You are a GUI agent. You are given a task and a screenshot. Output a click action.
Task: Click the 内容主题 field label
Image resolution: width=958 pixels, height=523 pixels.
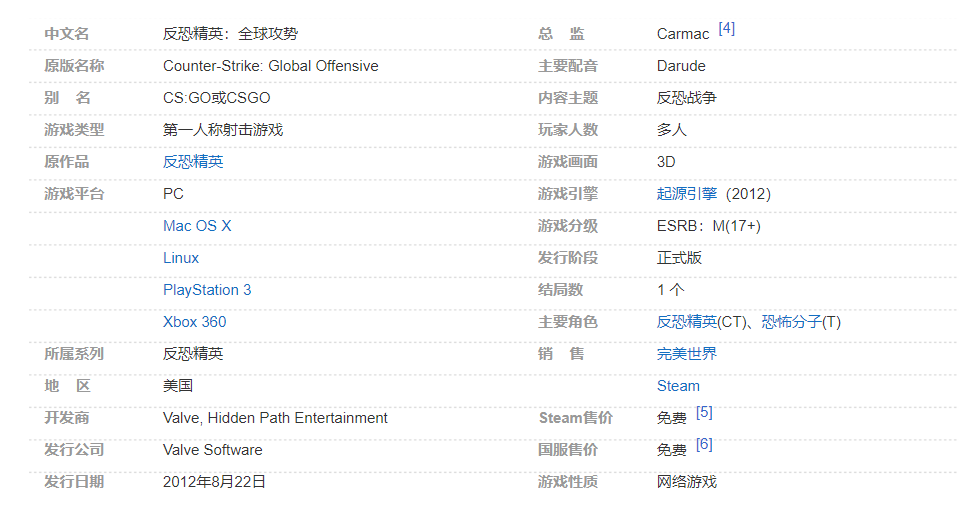click(568, 98)
